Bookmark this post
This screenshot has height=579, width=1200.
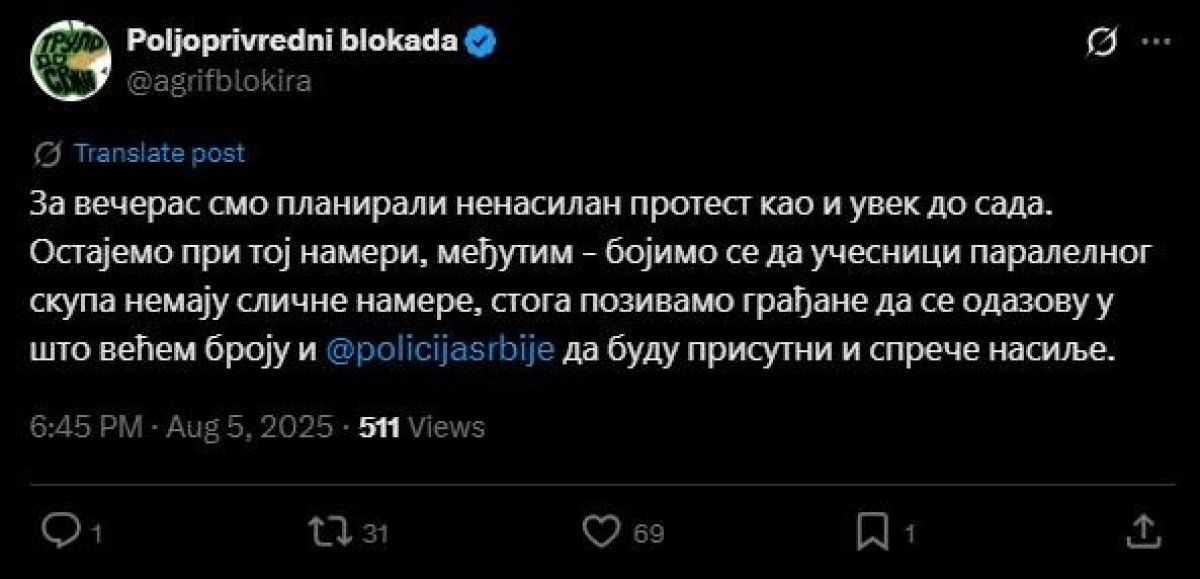click(870, 531)
